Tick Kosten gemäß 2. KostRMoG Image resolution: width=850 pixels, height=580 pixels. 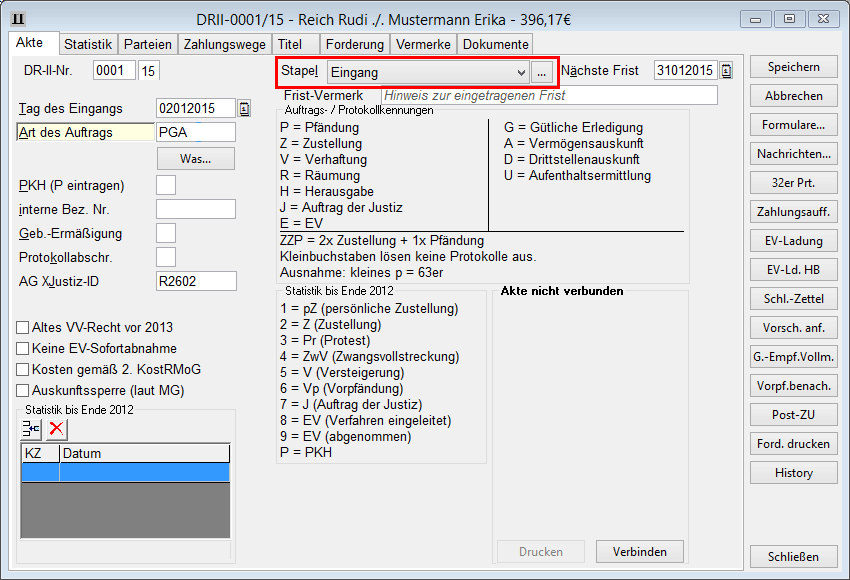(23, 369)
